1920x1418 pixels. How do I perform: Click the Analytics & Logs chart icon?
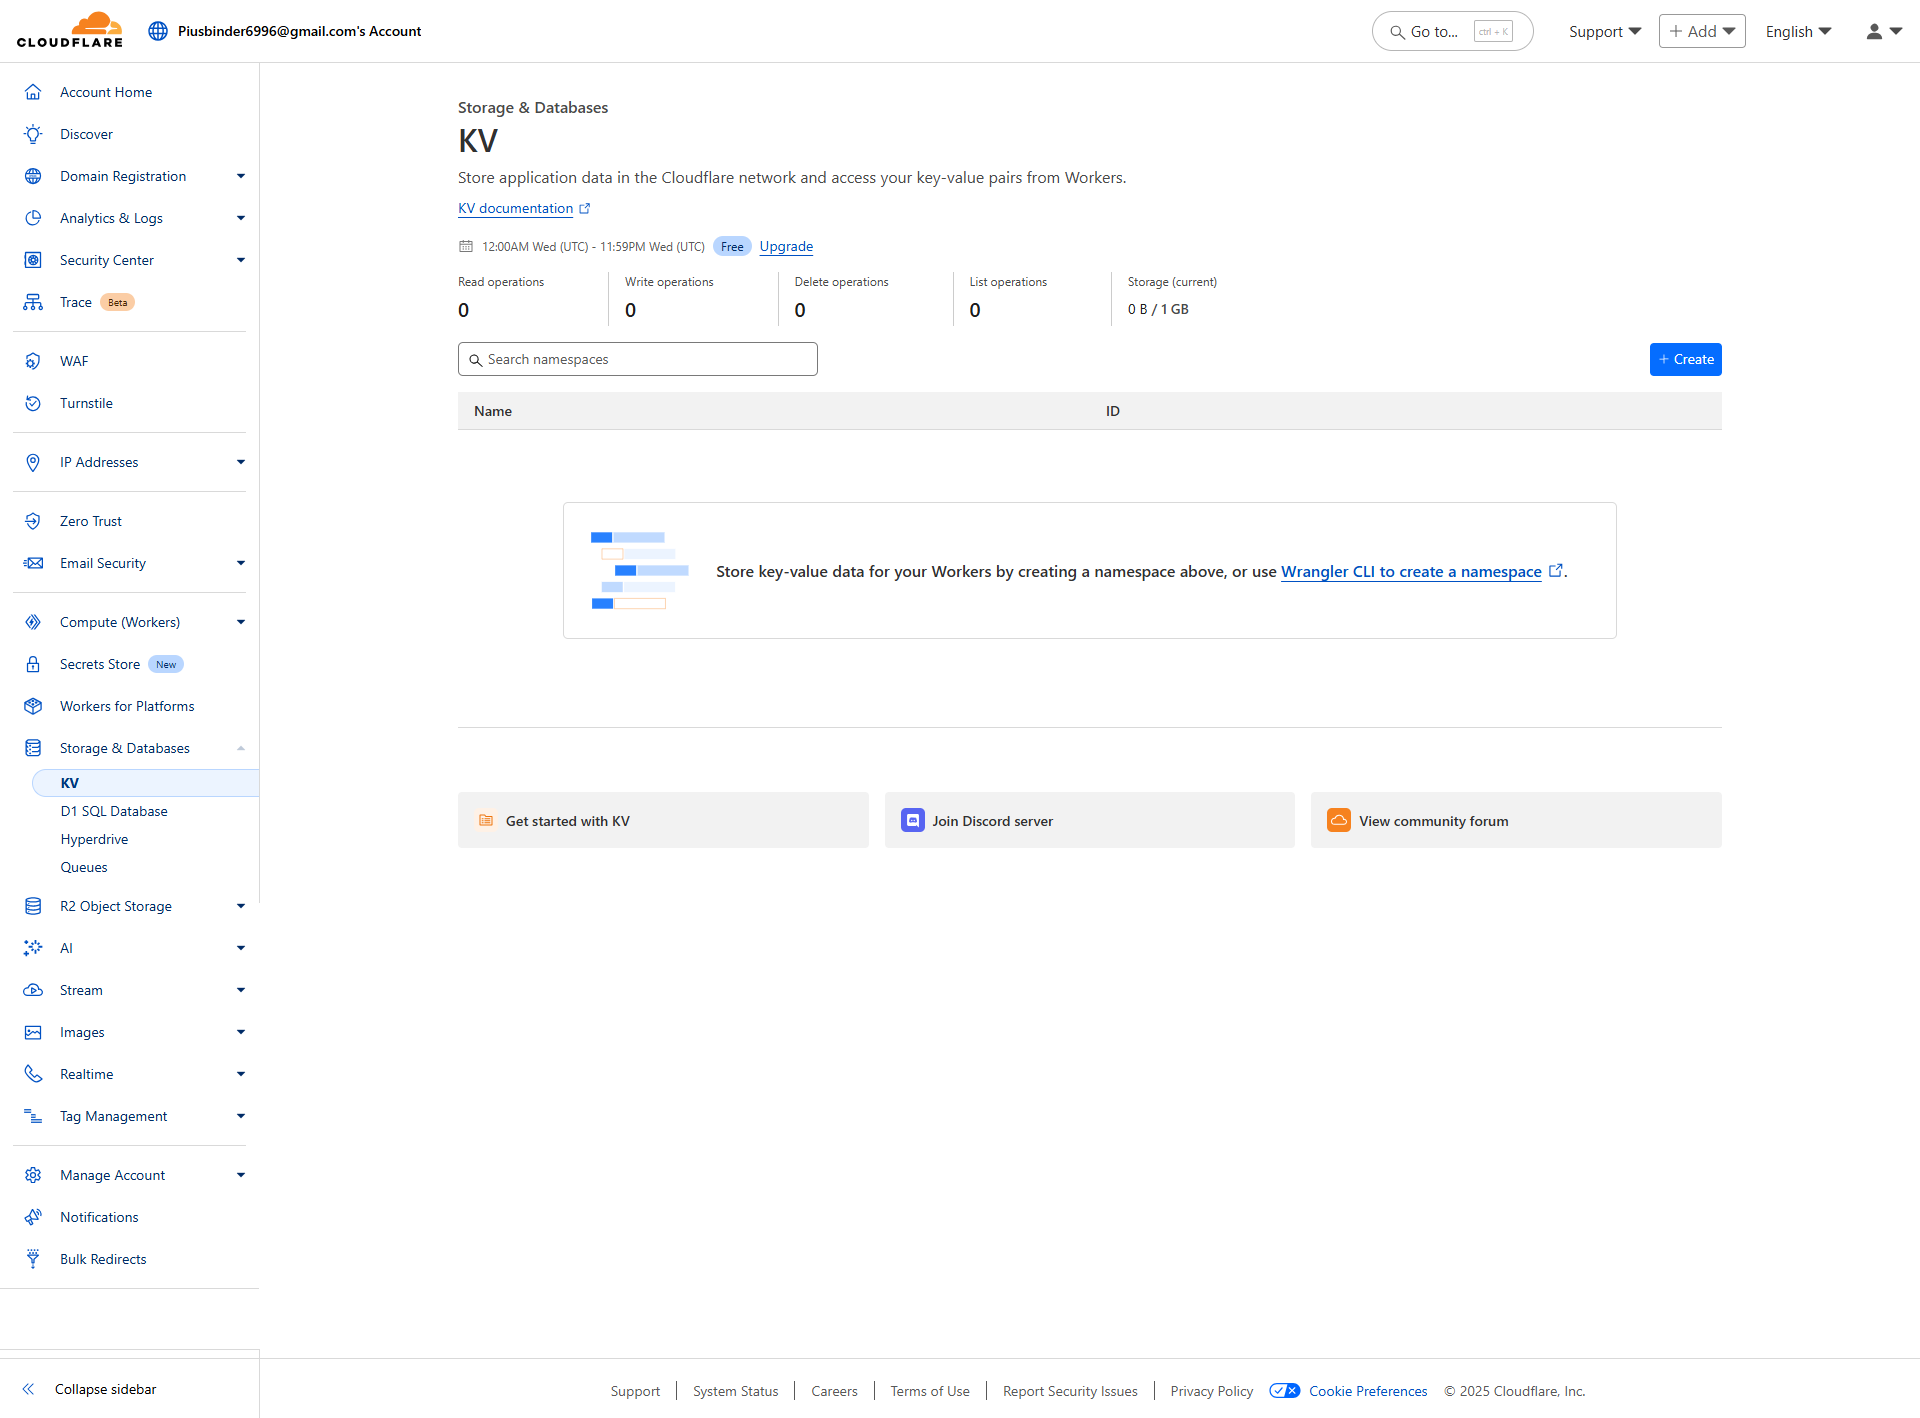pos(33,218)
